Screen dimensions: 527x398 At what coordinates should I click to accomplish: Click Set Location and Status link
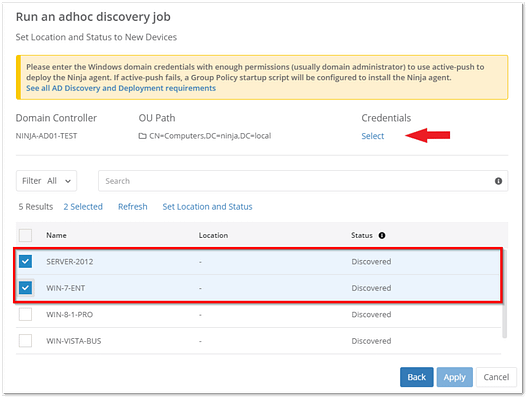coord(207,207)
